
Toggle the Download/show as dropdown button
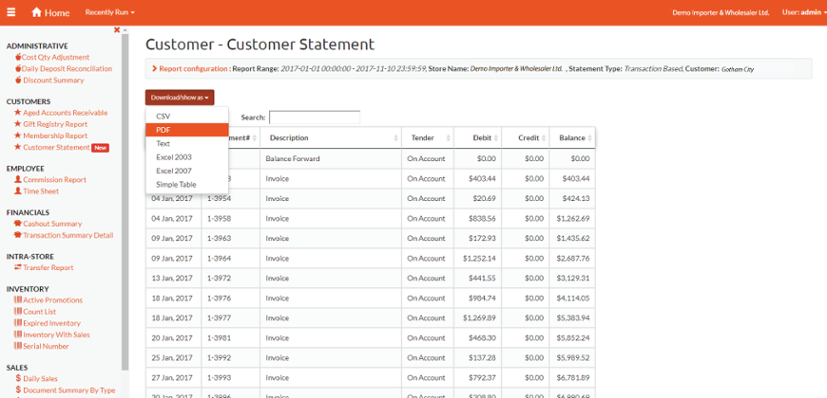point(180,98)
